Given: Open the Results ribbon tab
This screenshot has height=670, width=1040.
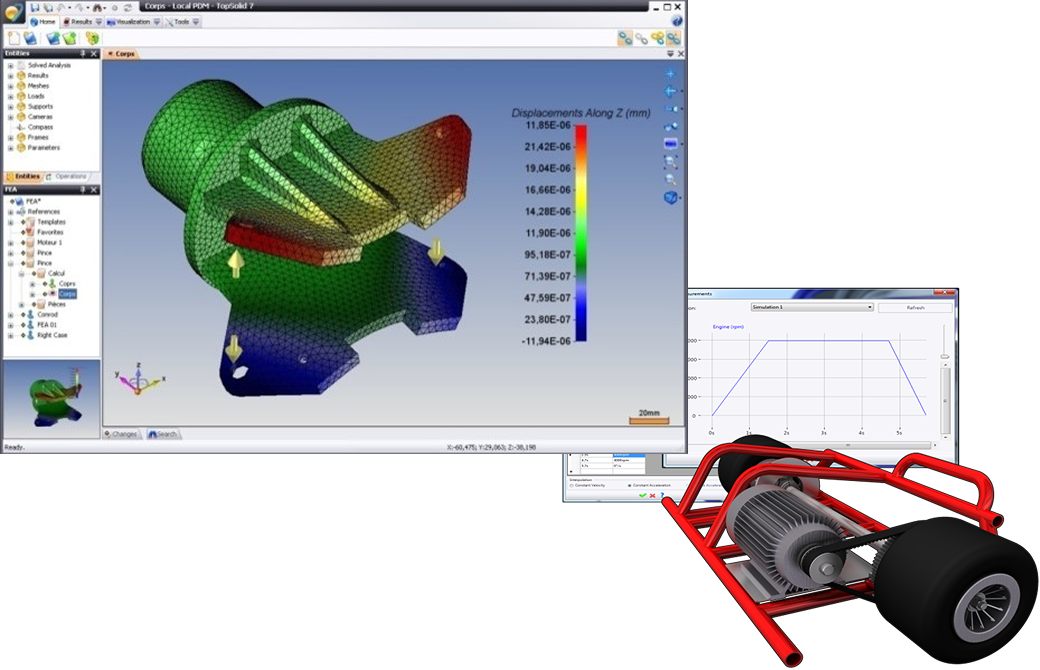Looking at the screenshot, I should click(x=80, y=21).
